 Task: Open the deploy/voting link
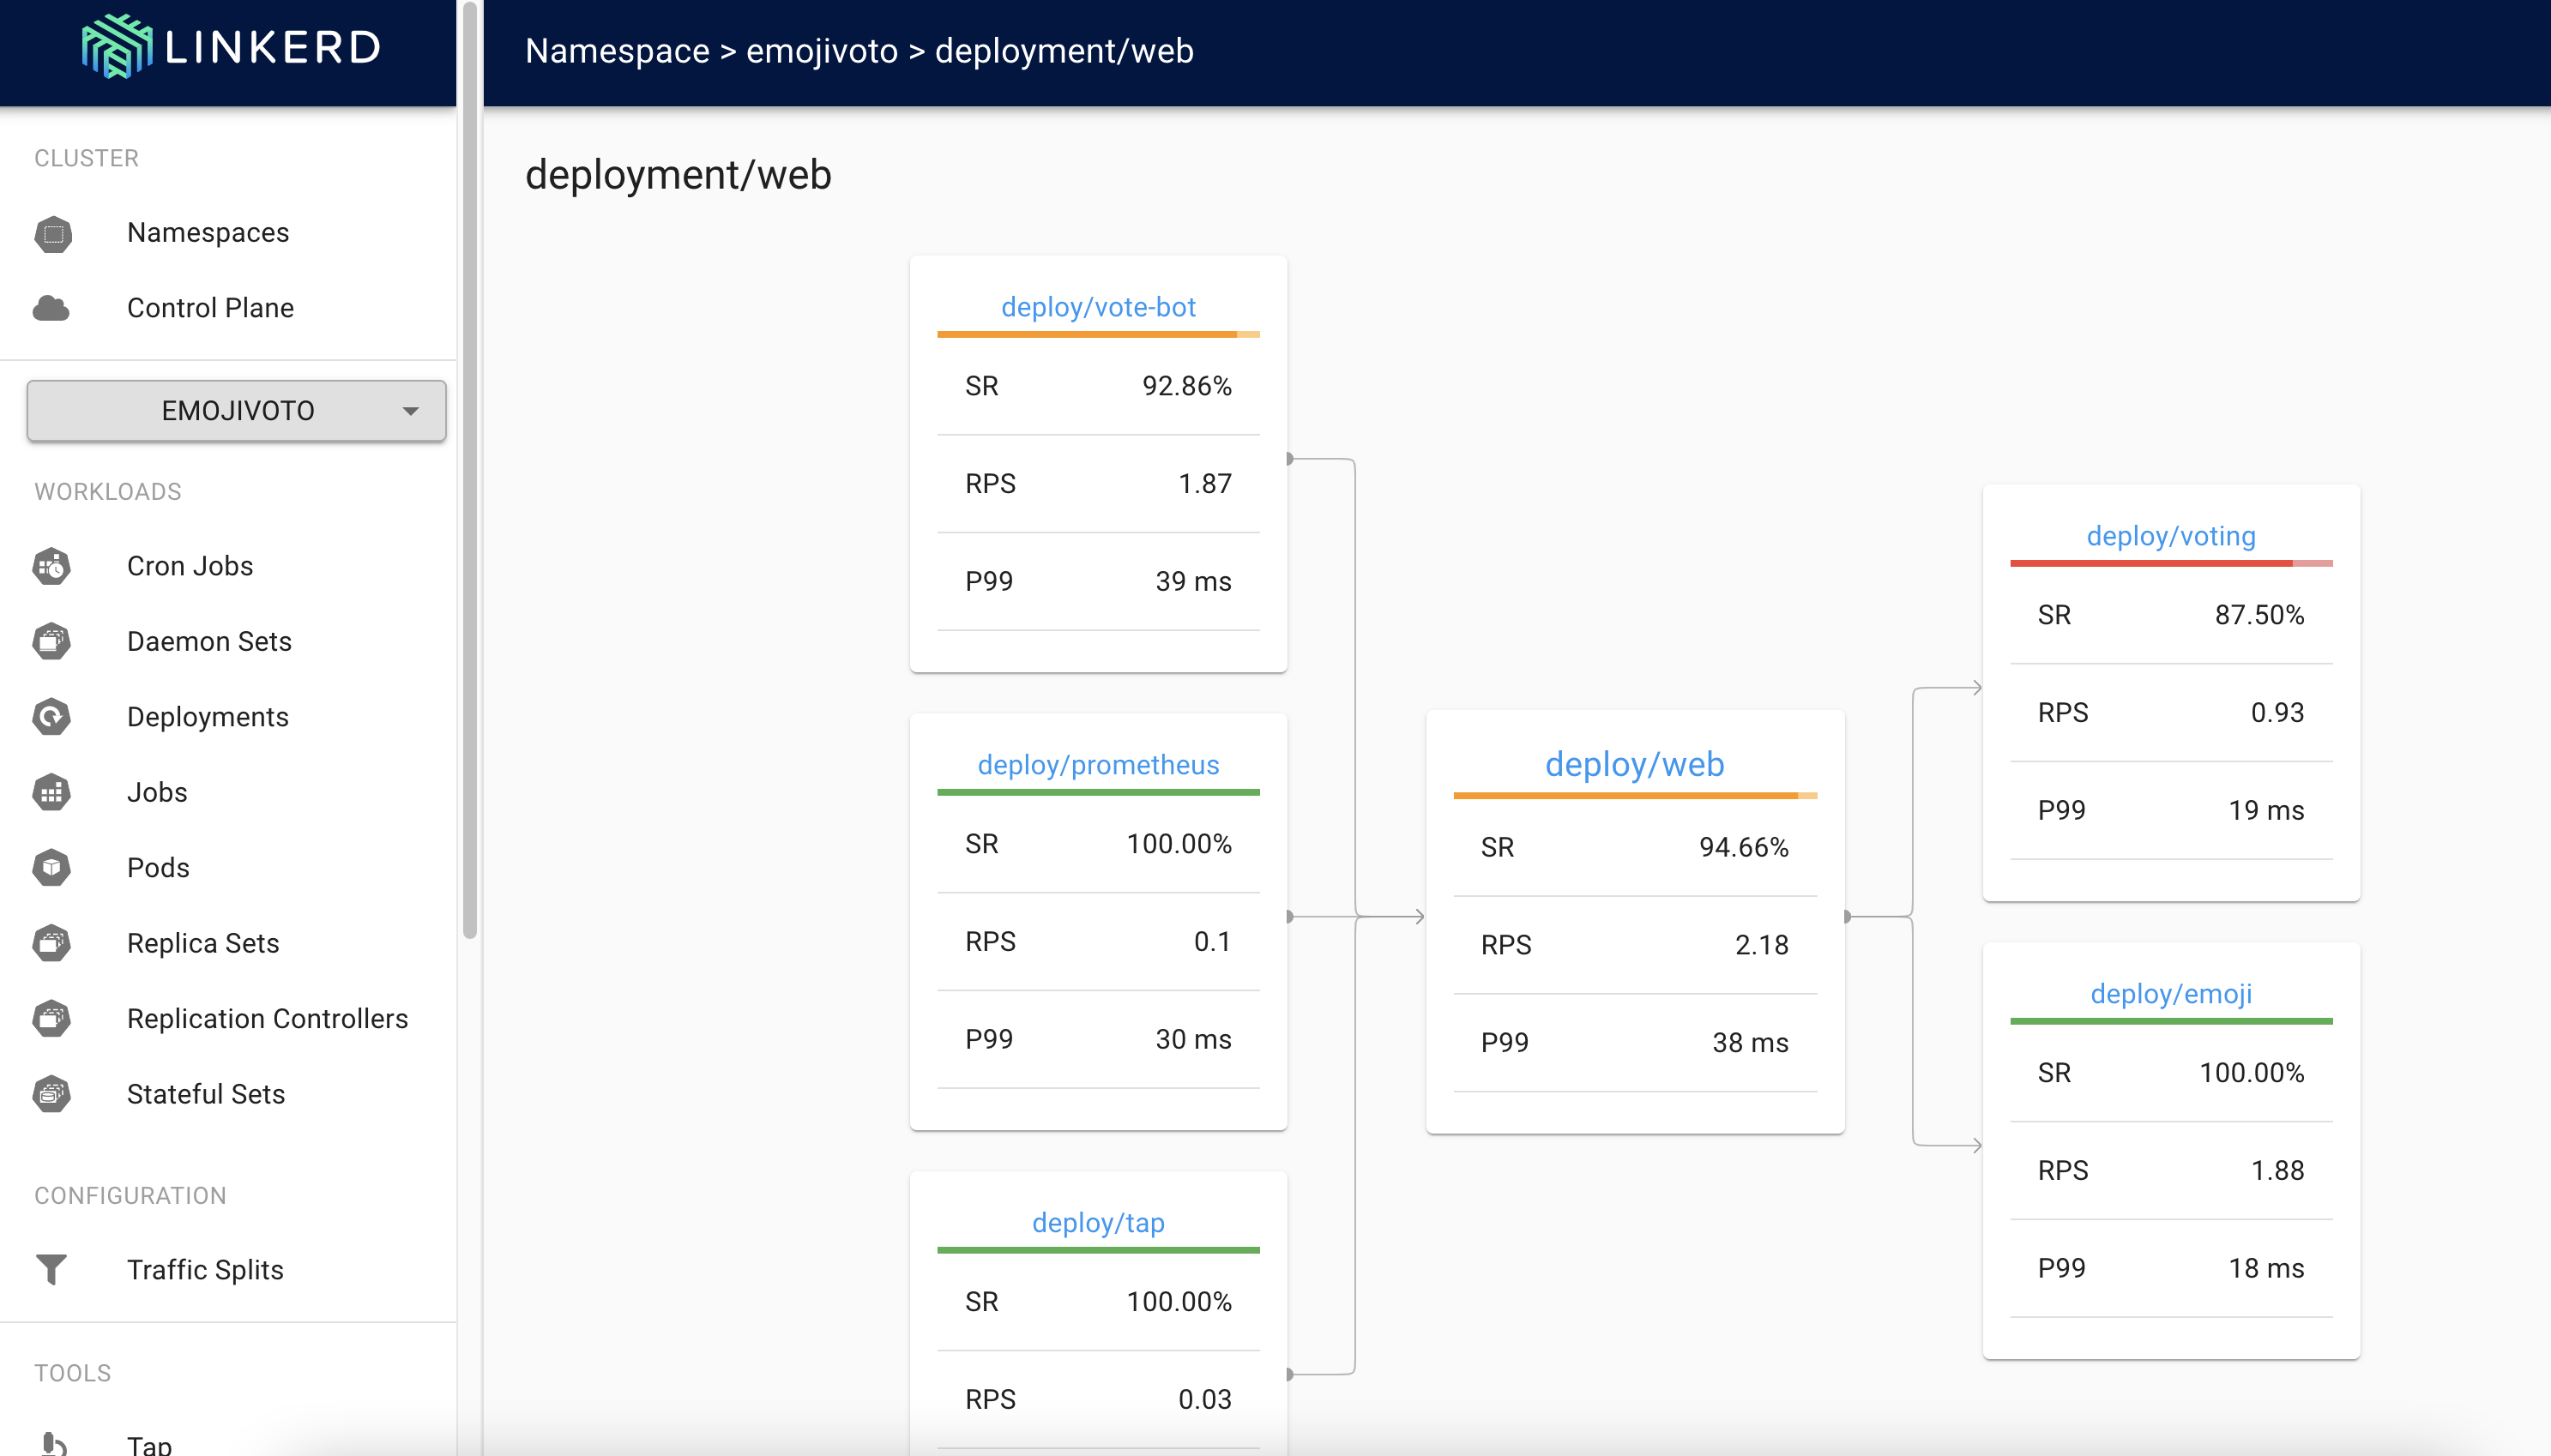click(x=2171, y=536)
